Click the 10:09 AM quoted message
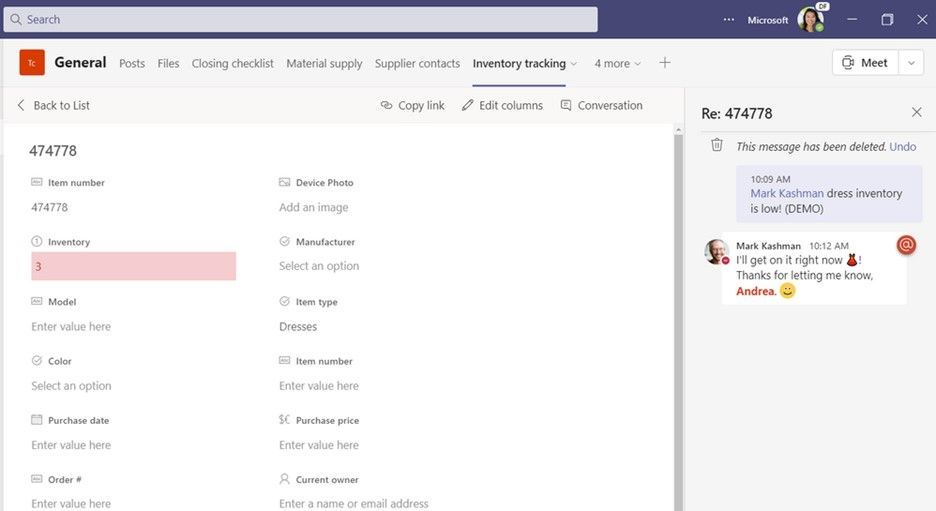 click(x=829, y=193)
